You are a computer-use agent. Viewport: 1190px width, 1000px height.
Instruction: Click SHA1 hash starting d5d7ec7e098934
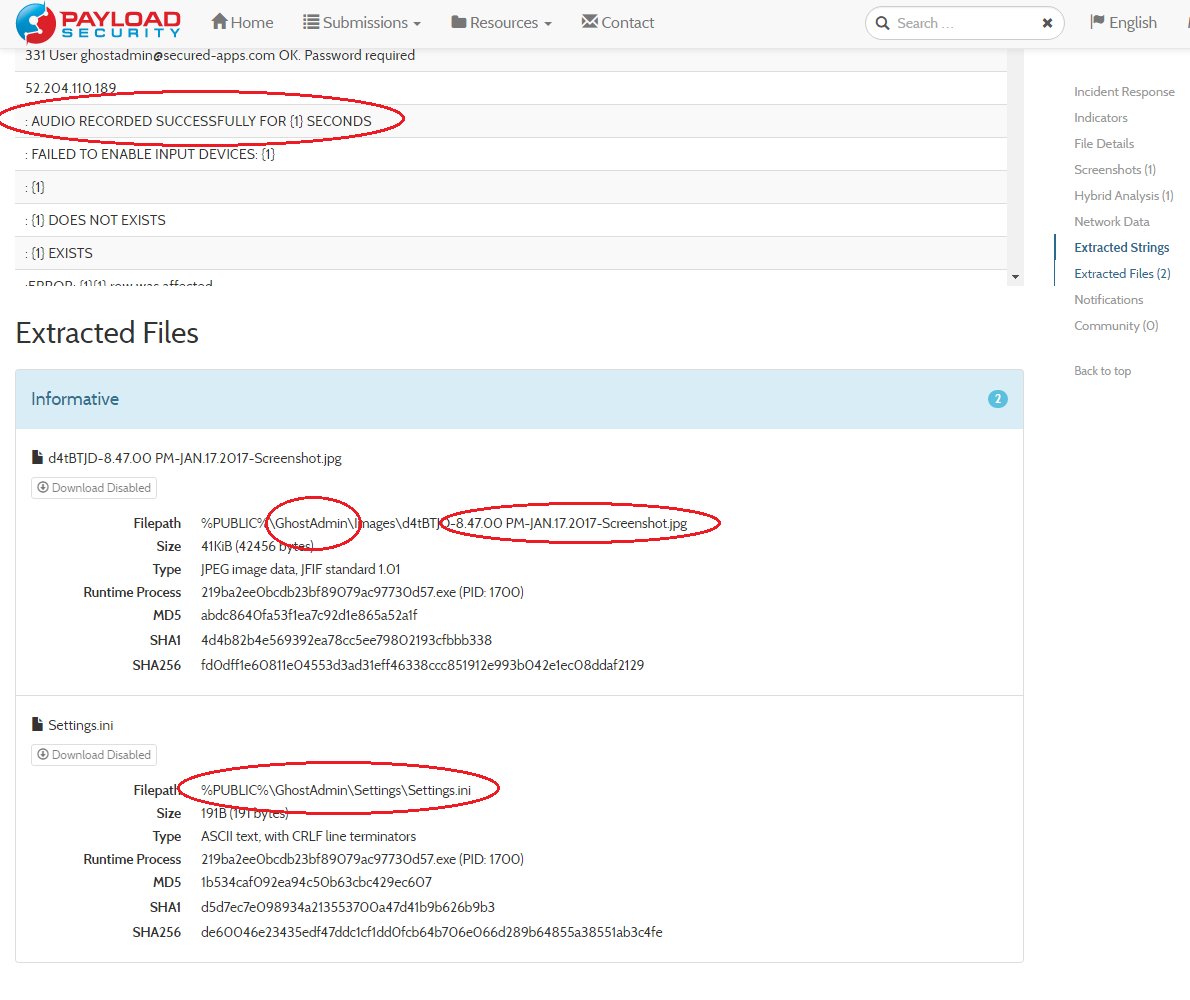tap(348, 907)
